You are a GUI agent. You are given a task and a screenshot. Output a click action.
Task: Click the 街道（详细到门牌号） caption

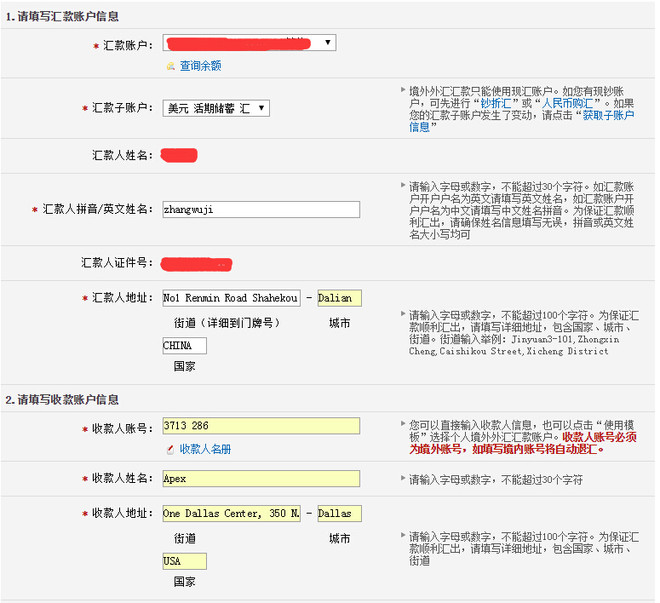[227, 323]
